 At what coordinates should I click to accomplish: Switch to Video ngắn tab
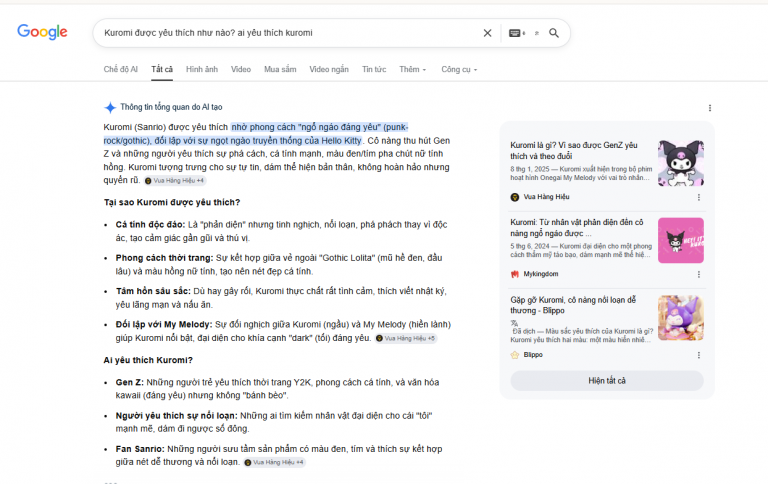click(329, 69)
